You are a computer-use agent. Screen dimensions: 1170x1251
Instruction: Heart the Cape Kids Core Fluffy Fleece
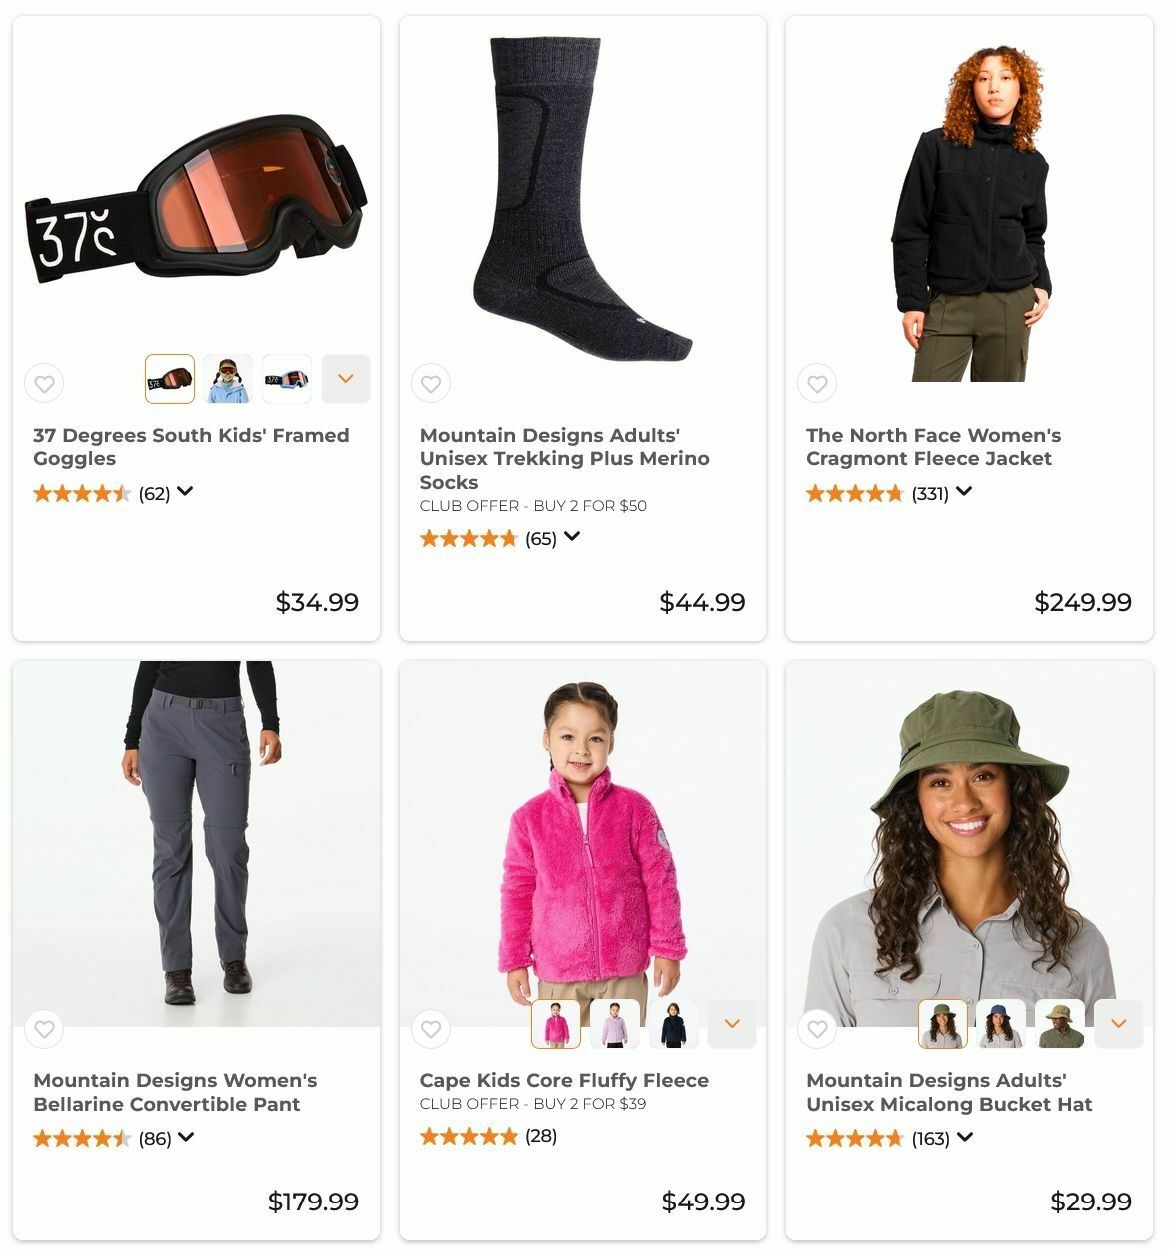(431, 1029)
